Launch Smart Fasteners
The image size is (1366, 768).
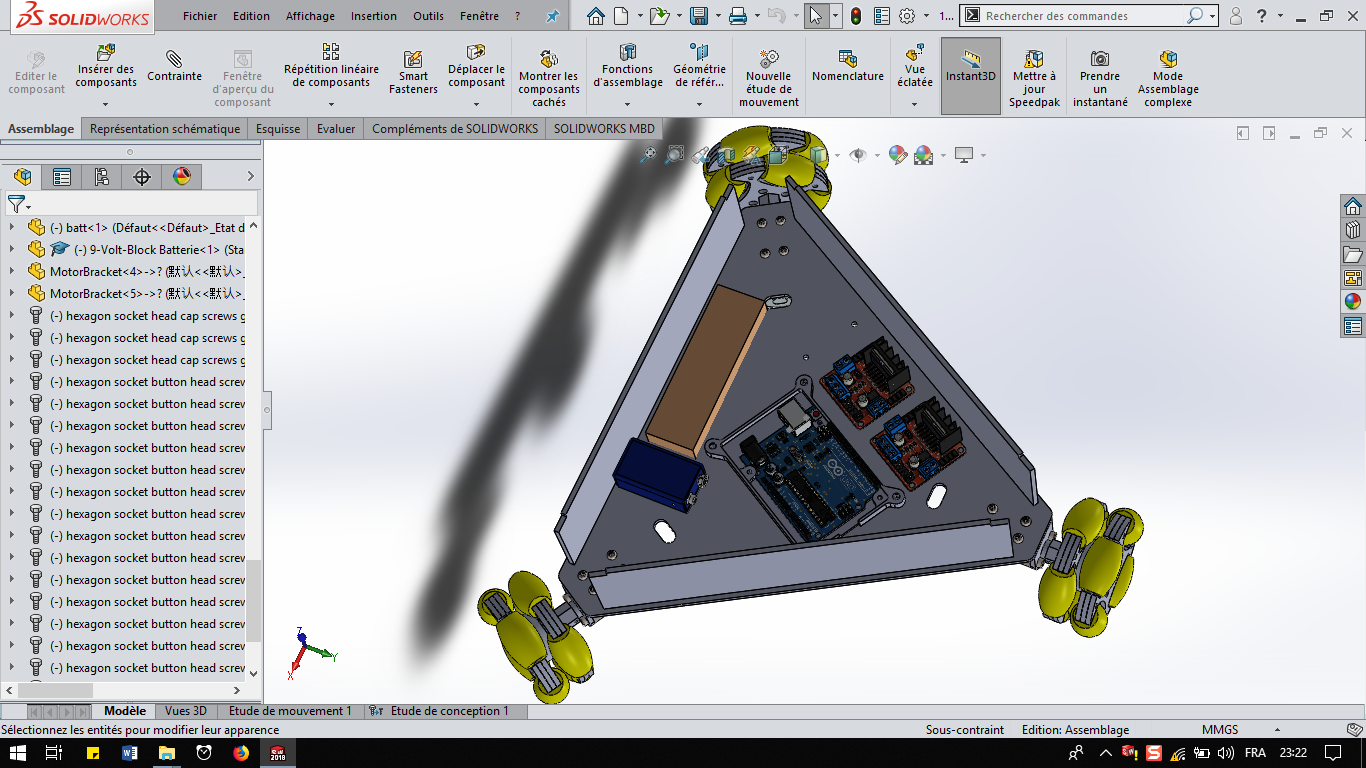[413, 72]
